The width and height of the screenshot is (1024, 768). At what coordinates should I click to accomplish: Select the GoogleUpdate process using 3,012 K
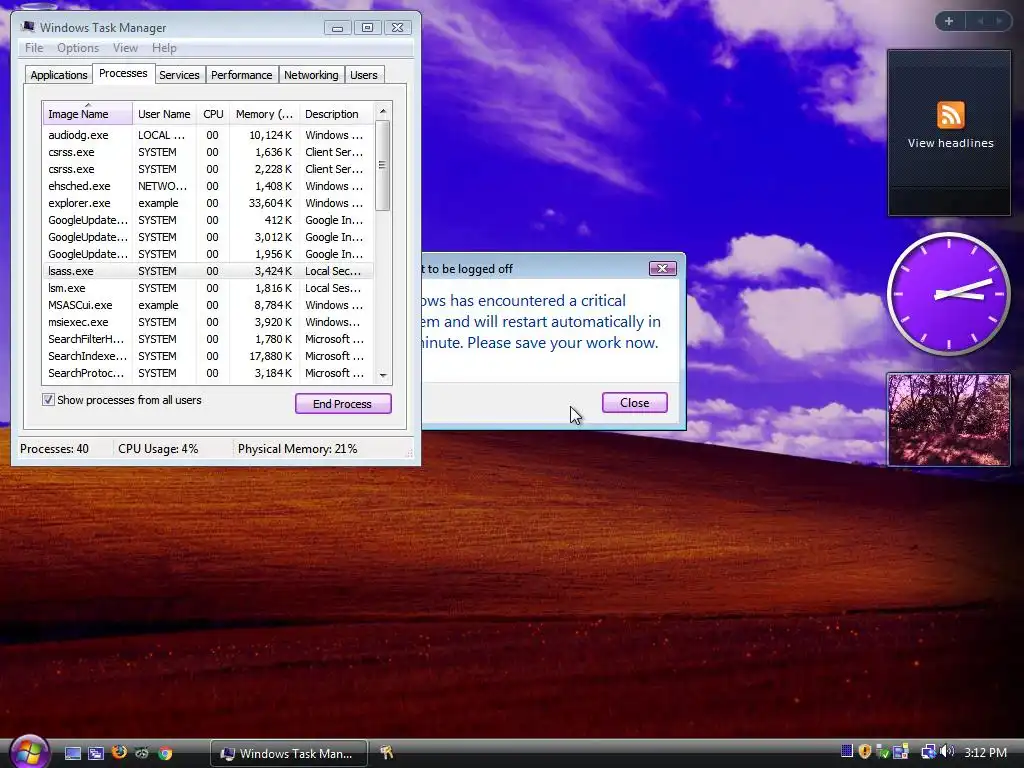point(208,237)
